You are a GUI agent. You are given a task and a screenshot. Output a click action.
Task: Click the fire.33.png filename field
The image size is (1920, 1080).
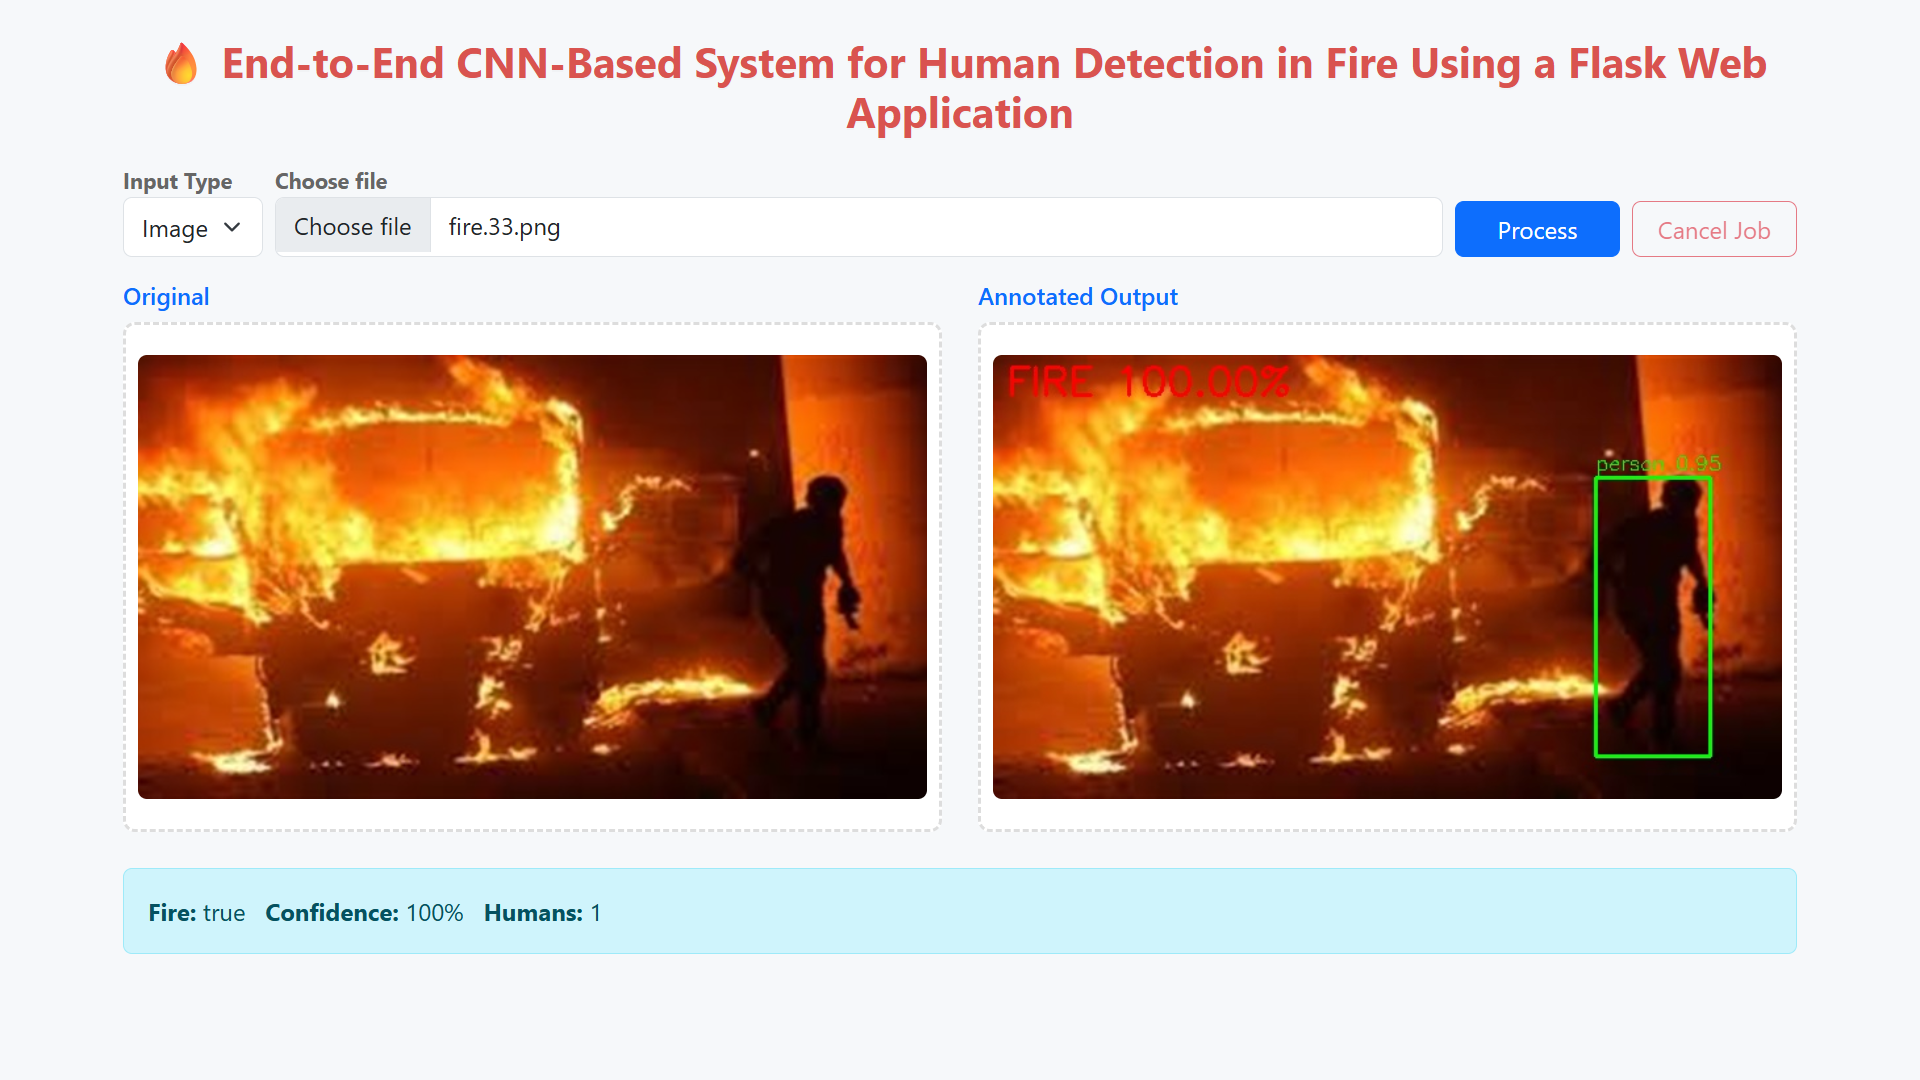click(x=935, y=227)
